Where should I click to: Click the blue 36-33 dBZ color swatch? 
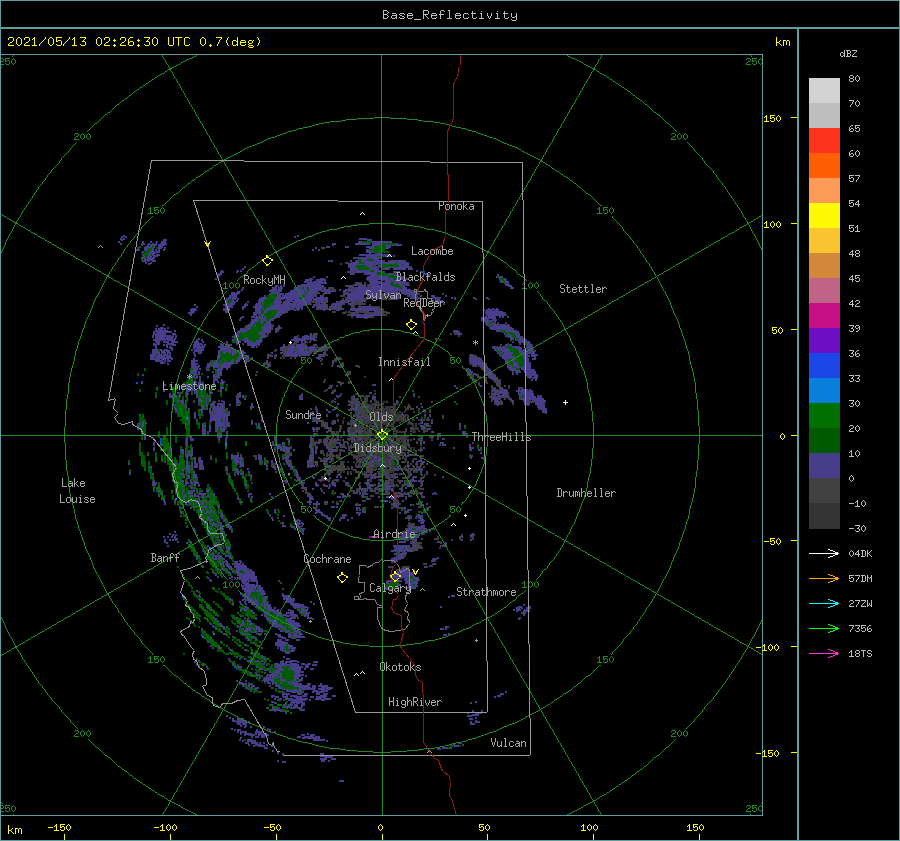pyautogui.click(x=824, y=366)
